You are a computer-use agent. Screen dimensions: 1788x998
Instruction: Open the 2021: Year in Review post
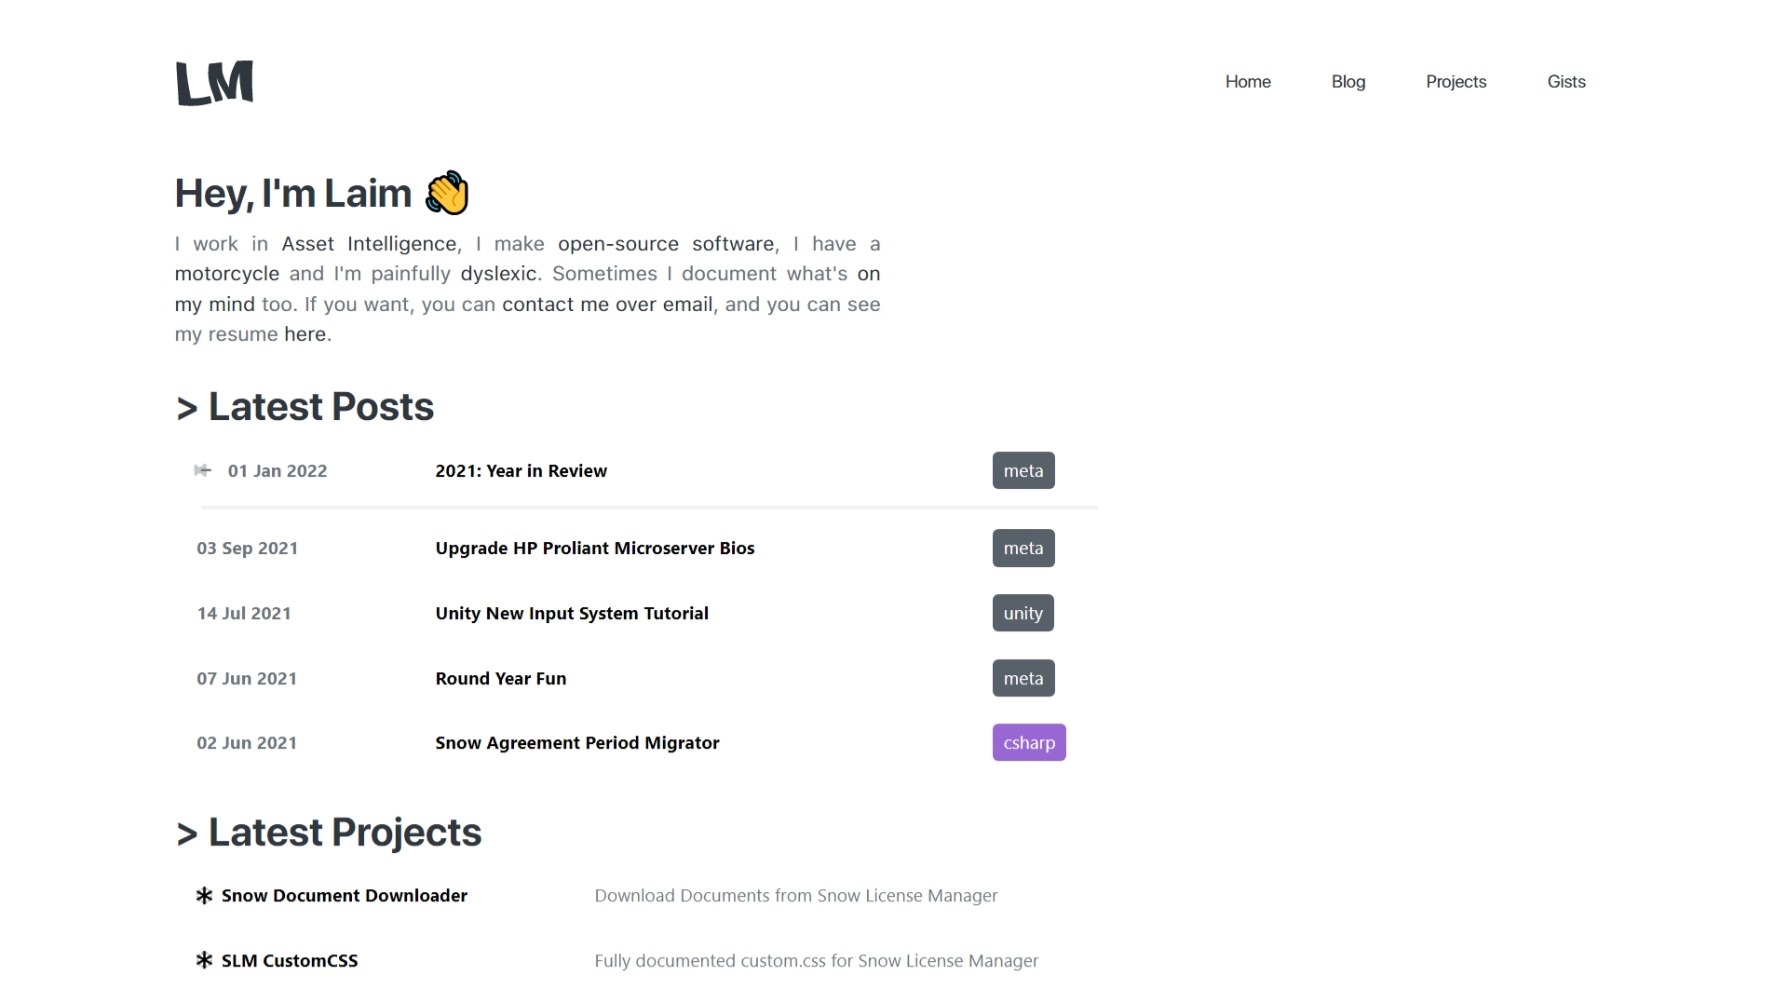(x=520, y=471)
